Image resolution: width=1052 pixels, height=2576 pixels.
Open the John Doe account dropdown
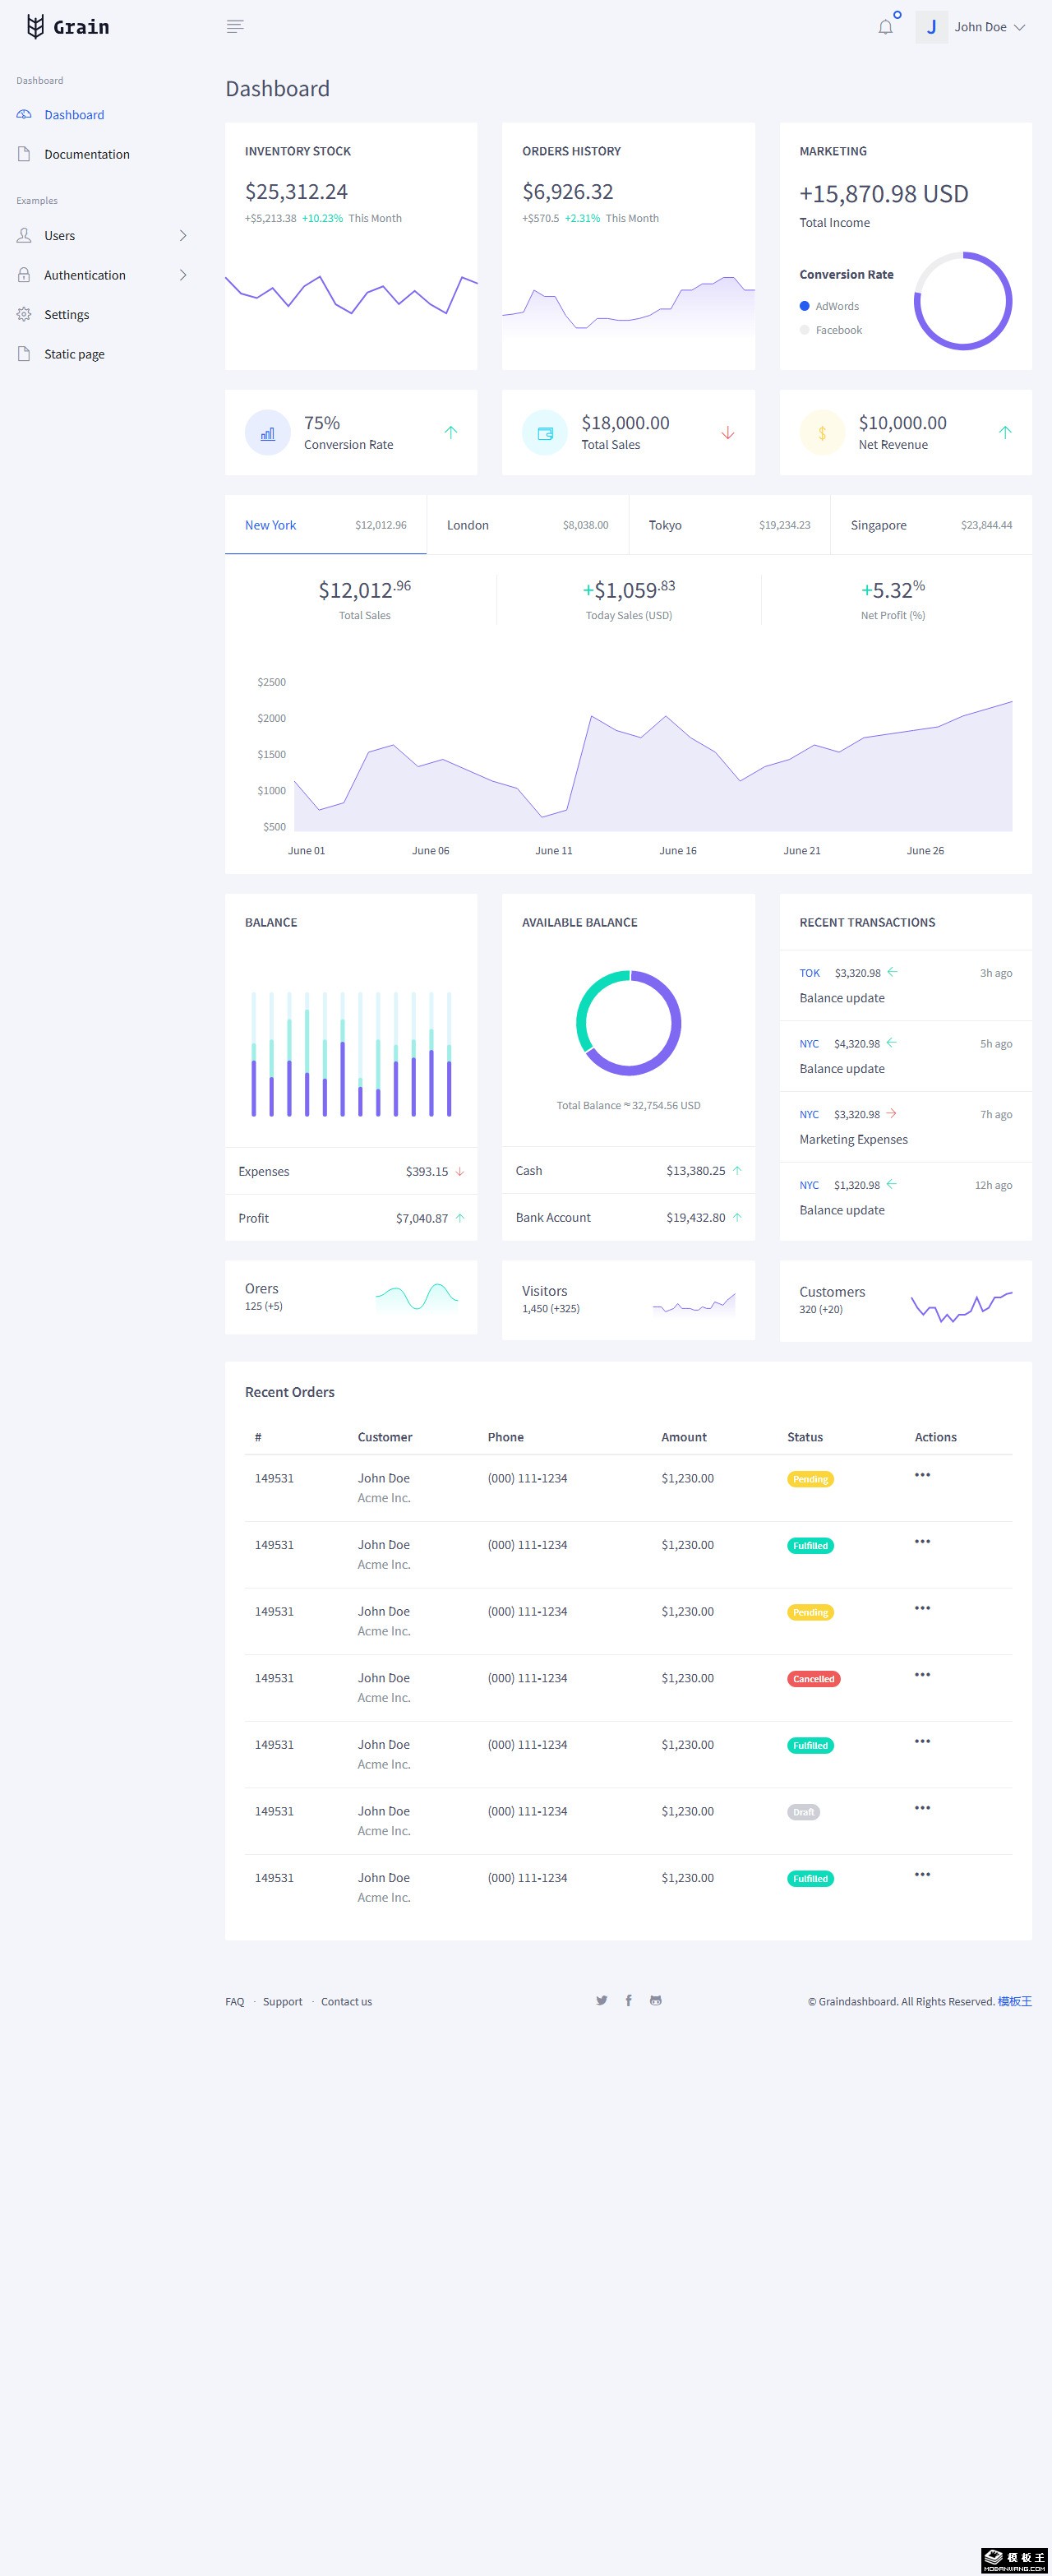988,27
